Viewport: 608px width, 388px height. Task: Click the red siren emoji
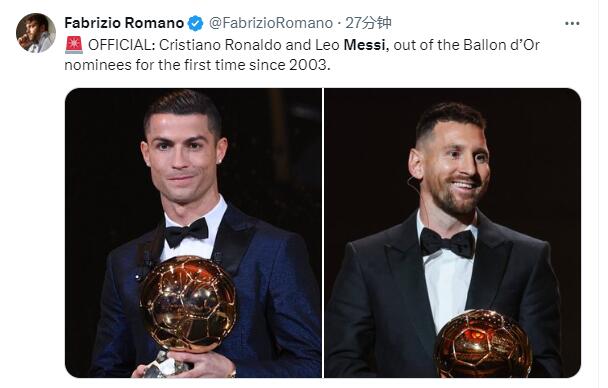[x=74, y=45]
